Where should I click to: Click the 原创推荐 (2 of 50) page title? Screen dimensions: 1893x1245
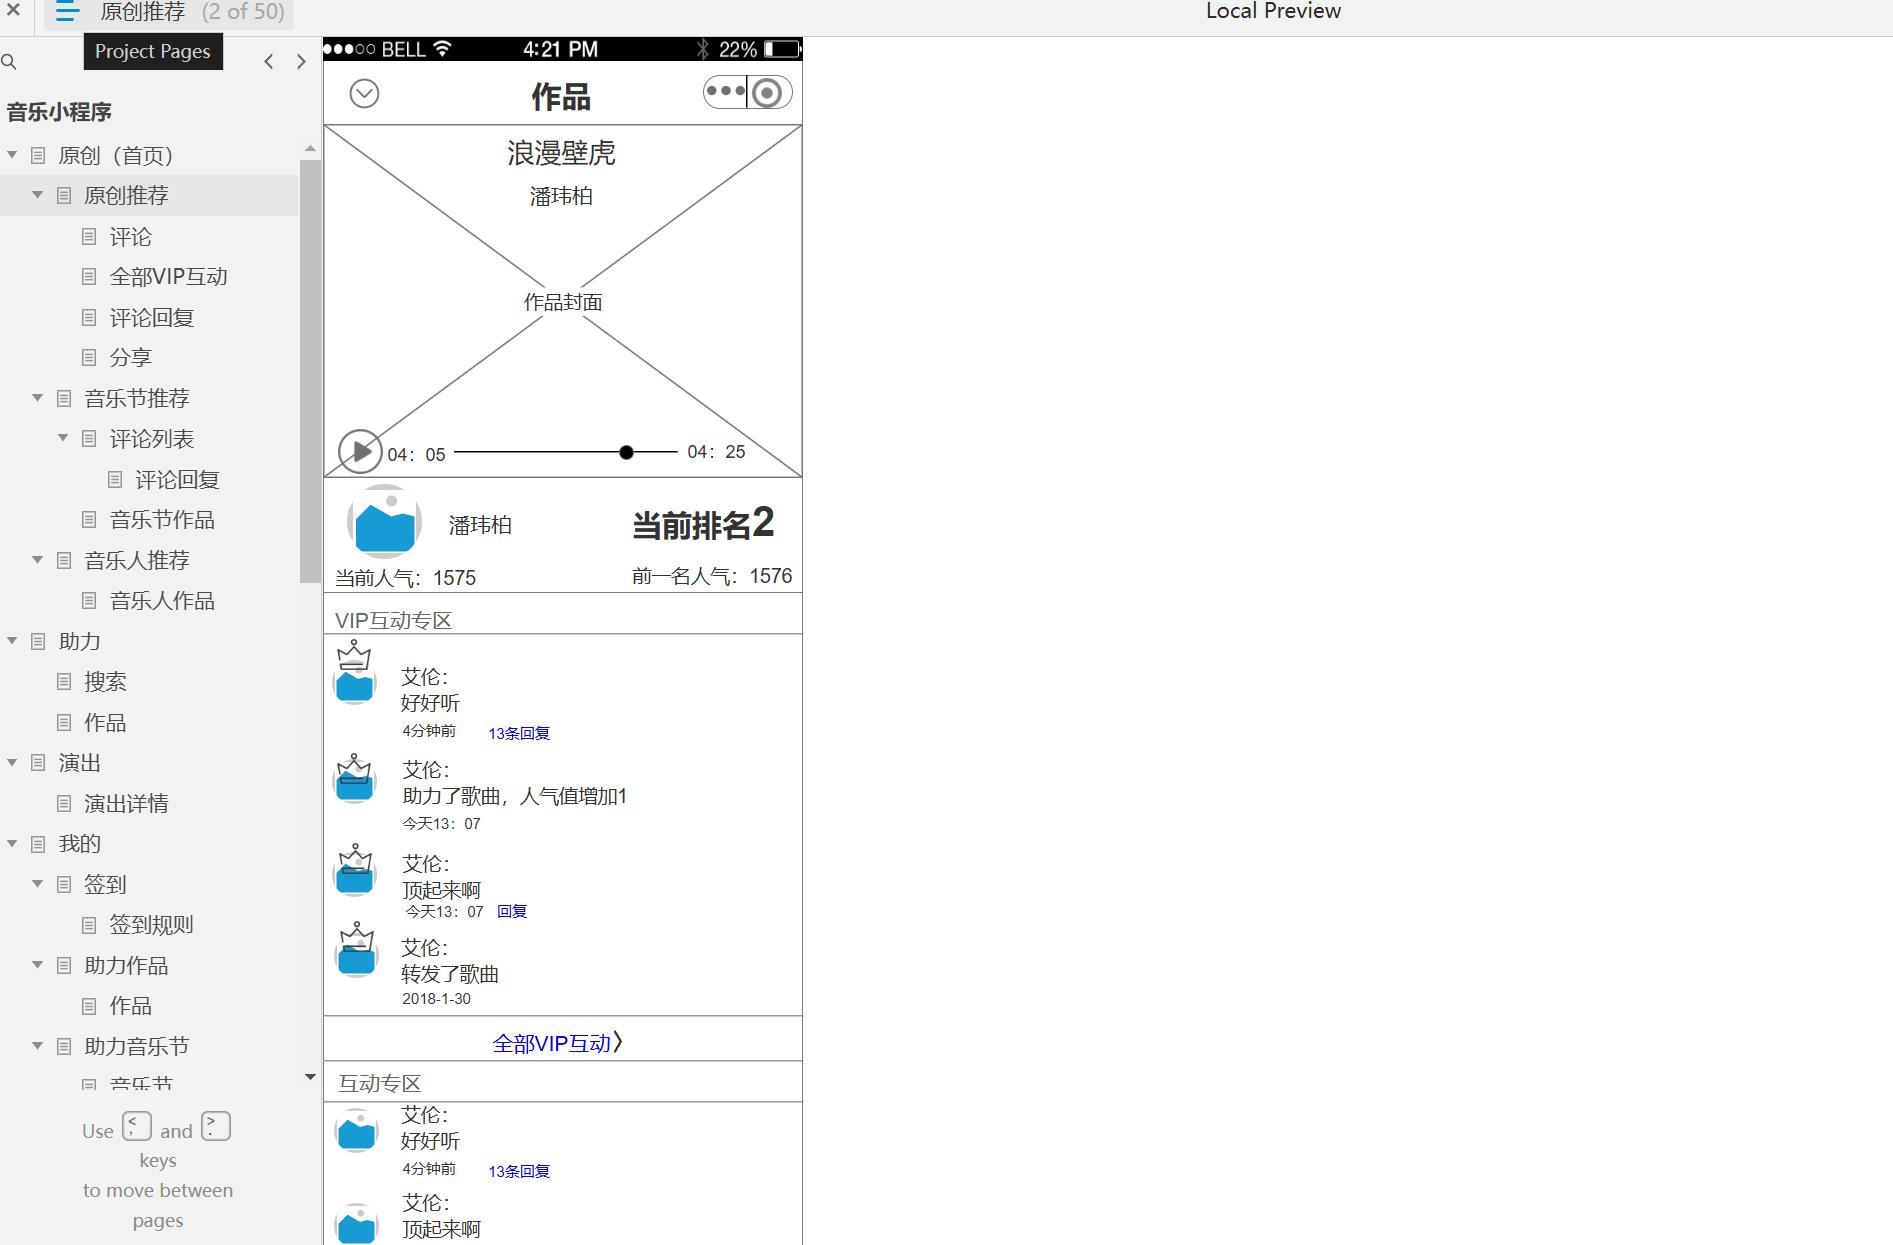(192, 12)
